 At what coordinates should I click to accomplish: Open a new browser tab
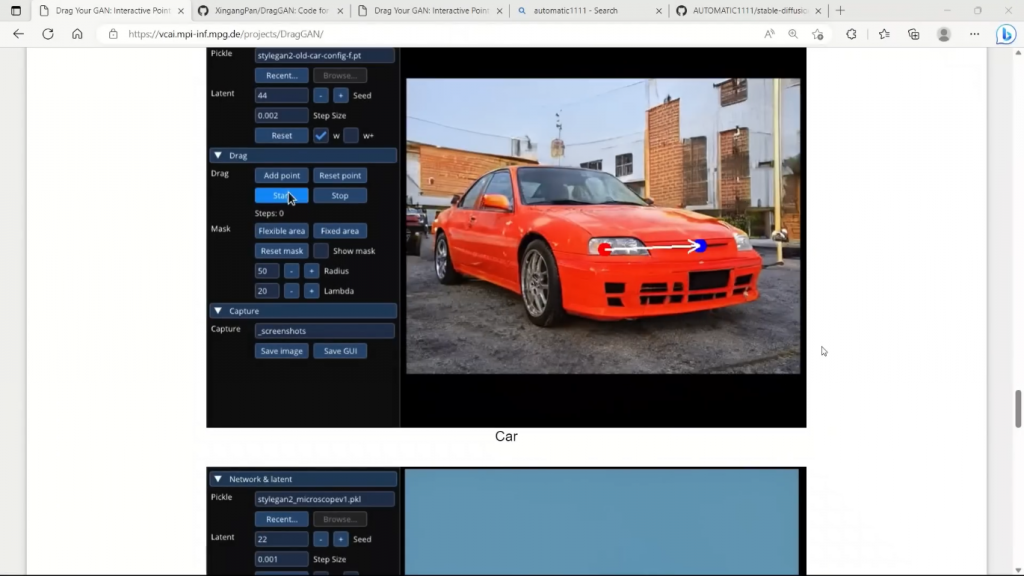pos(840,10)
